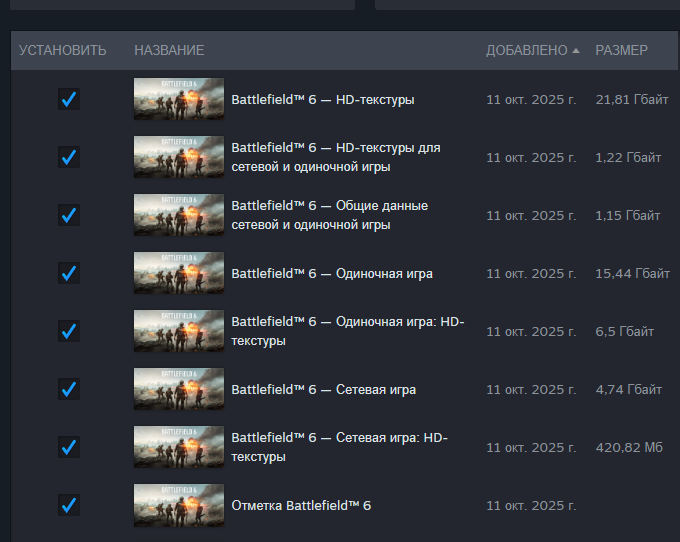Toggle checkbox for Отметка Battlefield 6

click(69, 505)
